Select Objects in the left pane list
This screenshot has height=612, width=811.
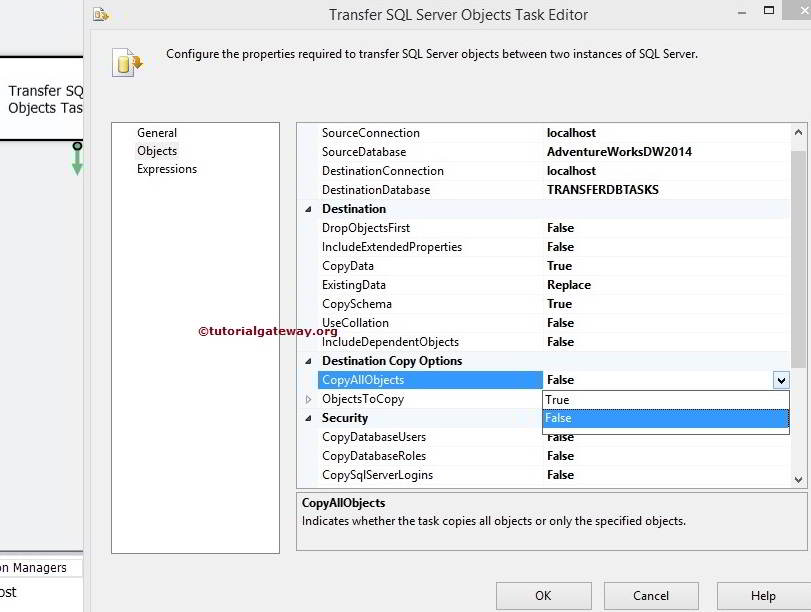157,151
